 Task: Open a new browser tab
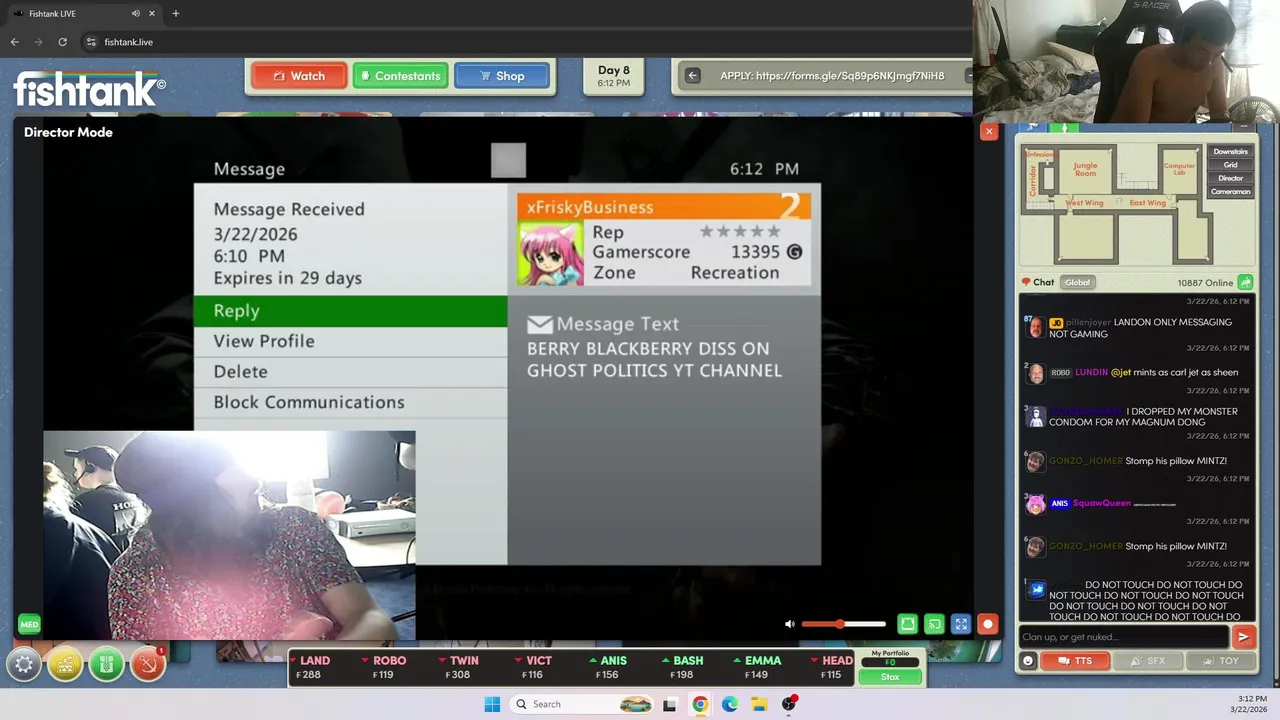(x=175, y=13)
